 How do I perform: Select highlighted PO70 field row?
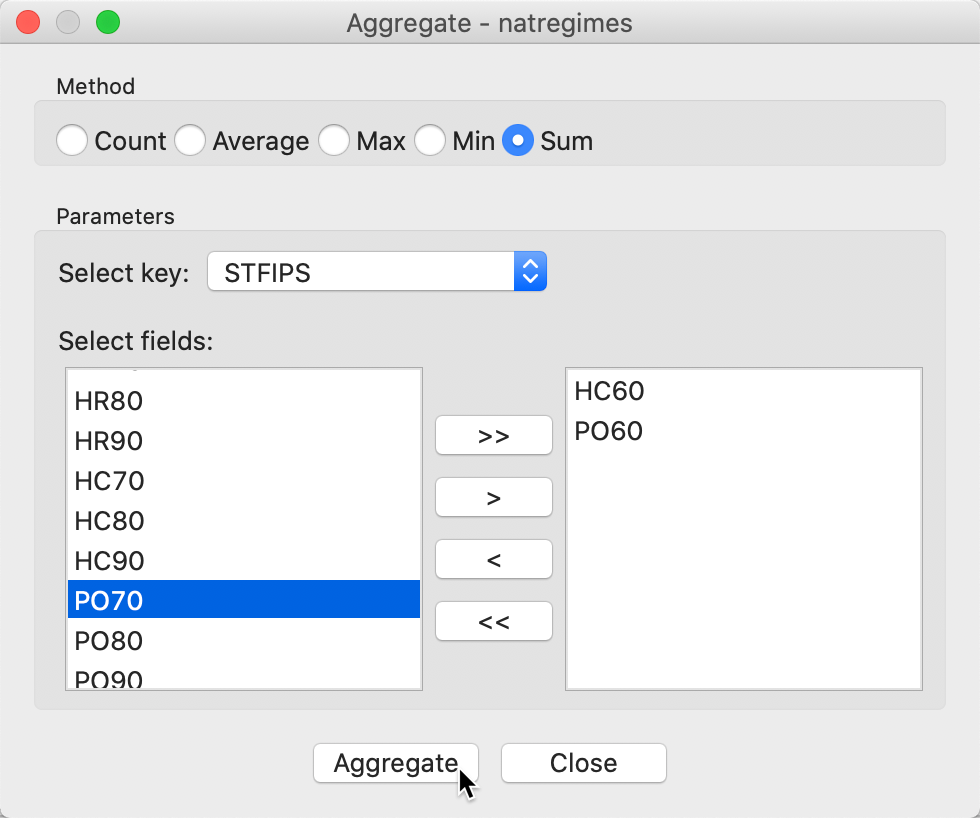(244, 600)
